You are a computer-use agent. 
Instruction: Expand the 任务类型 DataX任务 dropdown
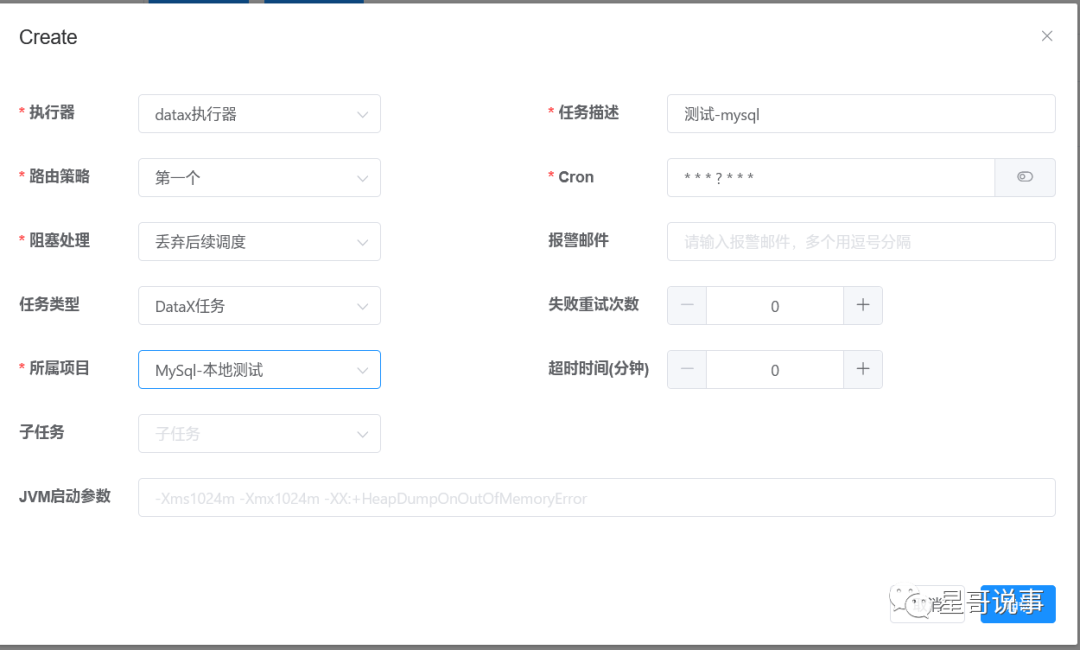point(259,306)
